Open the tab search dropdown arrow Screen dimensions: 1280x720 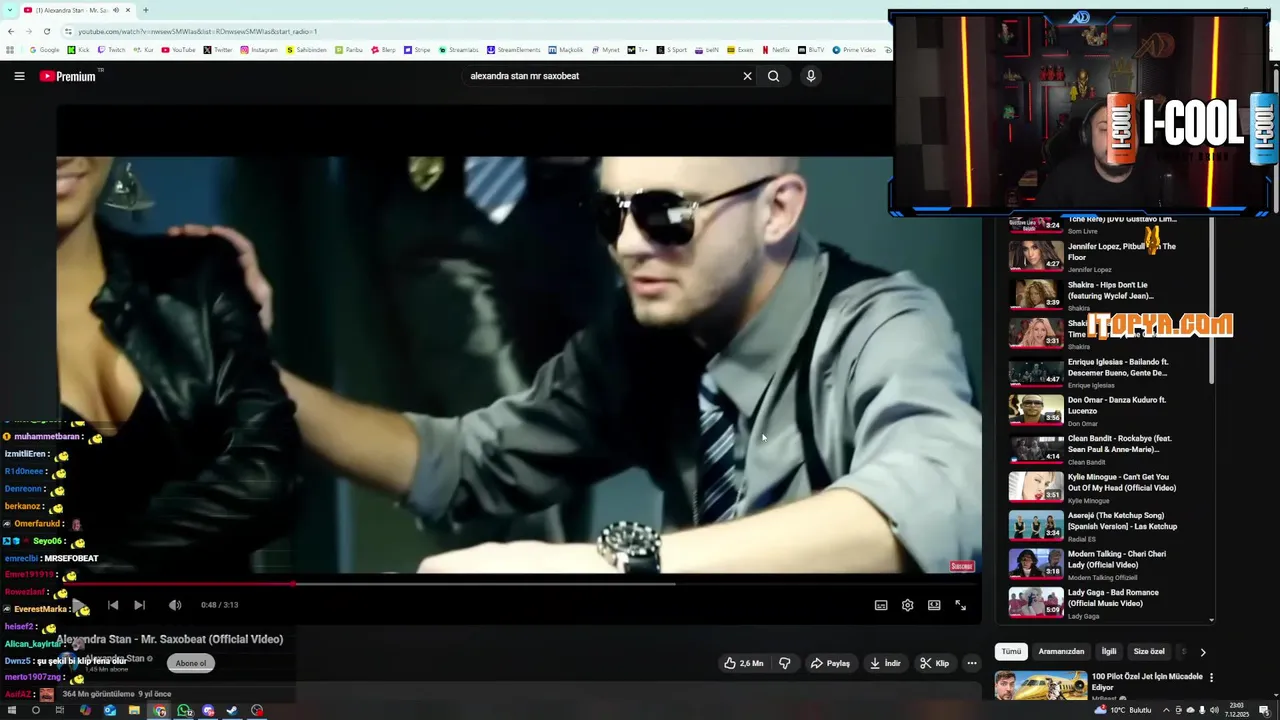[x=11, y=10]
